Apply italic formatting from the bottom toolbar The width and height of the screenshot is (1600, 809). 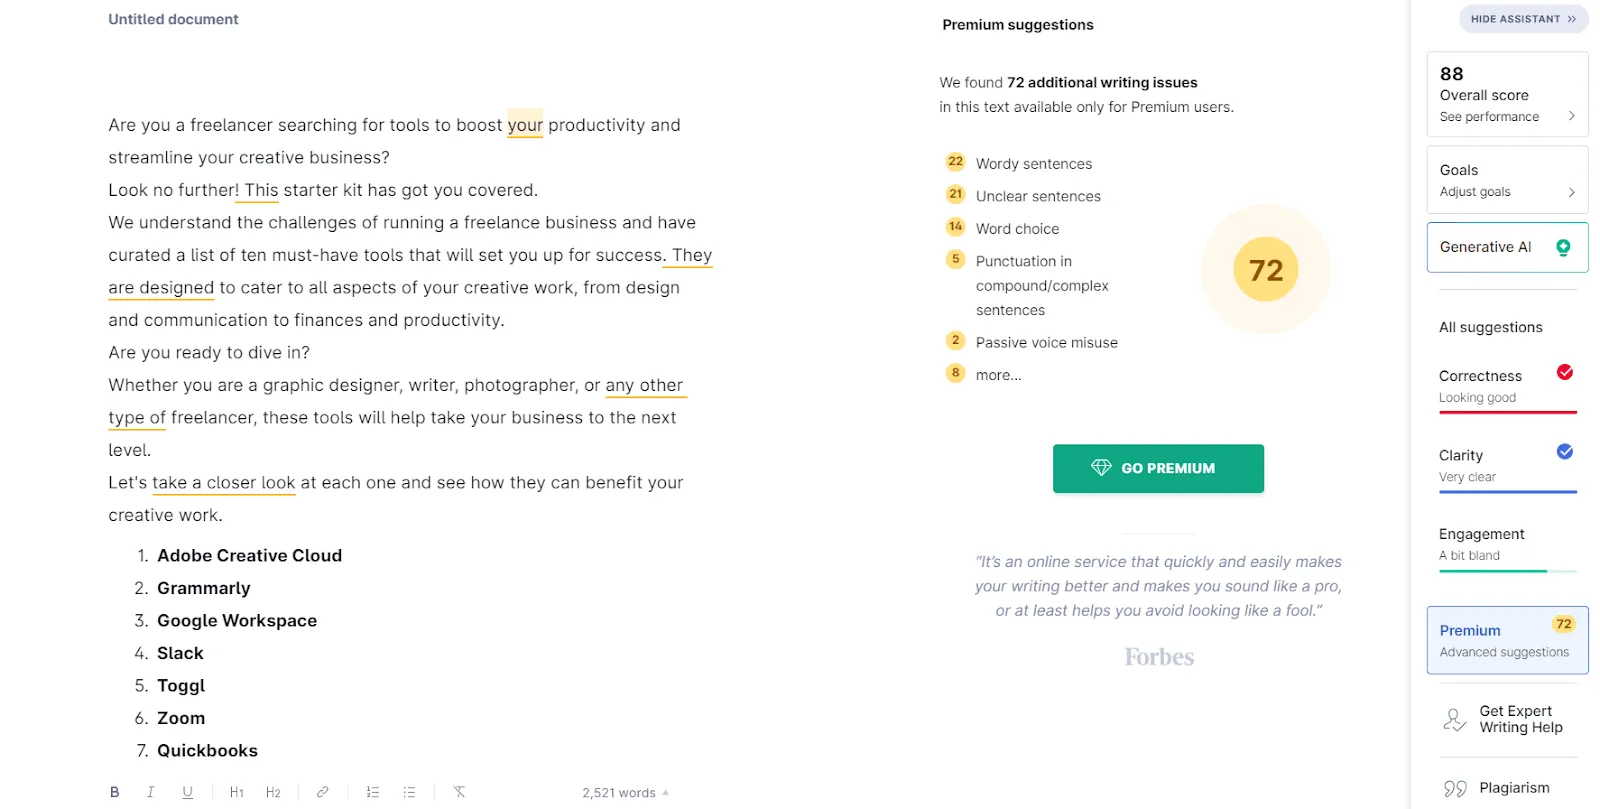point(150,791)
